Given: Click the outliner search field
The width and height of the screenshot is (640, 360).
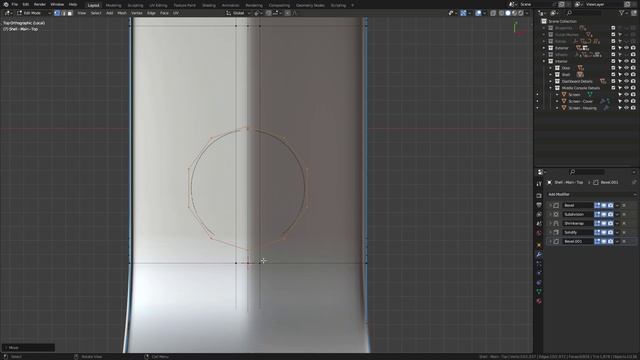Looking at the screenshot, I should click(585, 13).
